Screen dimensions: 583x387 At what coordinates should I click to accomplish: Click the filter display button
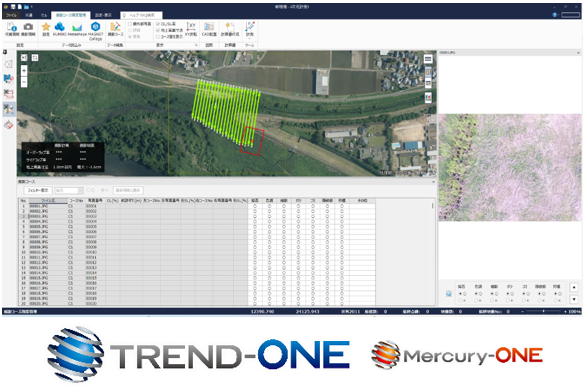38,190
